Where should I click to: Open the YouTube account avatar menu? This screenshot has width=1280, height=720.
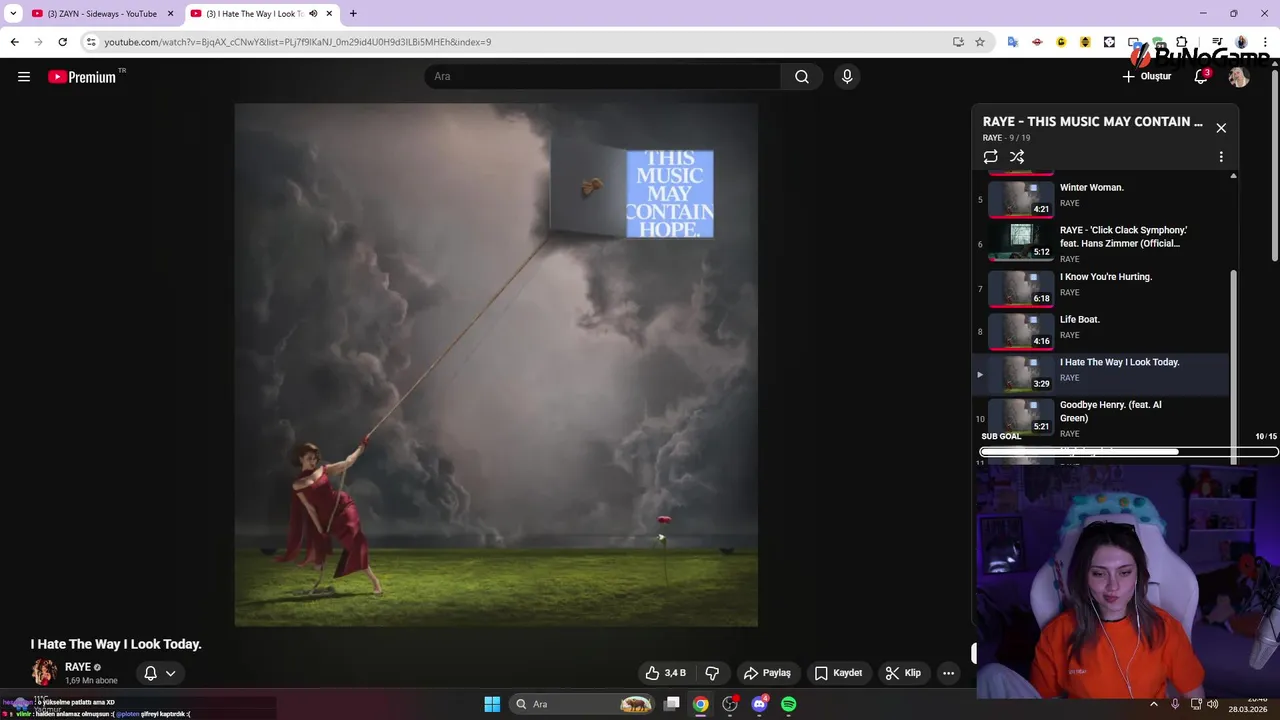1239,77
